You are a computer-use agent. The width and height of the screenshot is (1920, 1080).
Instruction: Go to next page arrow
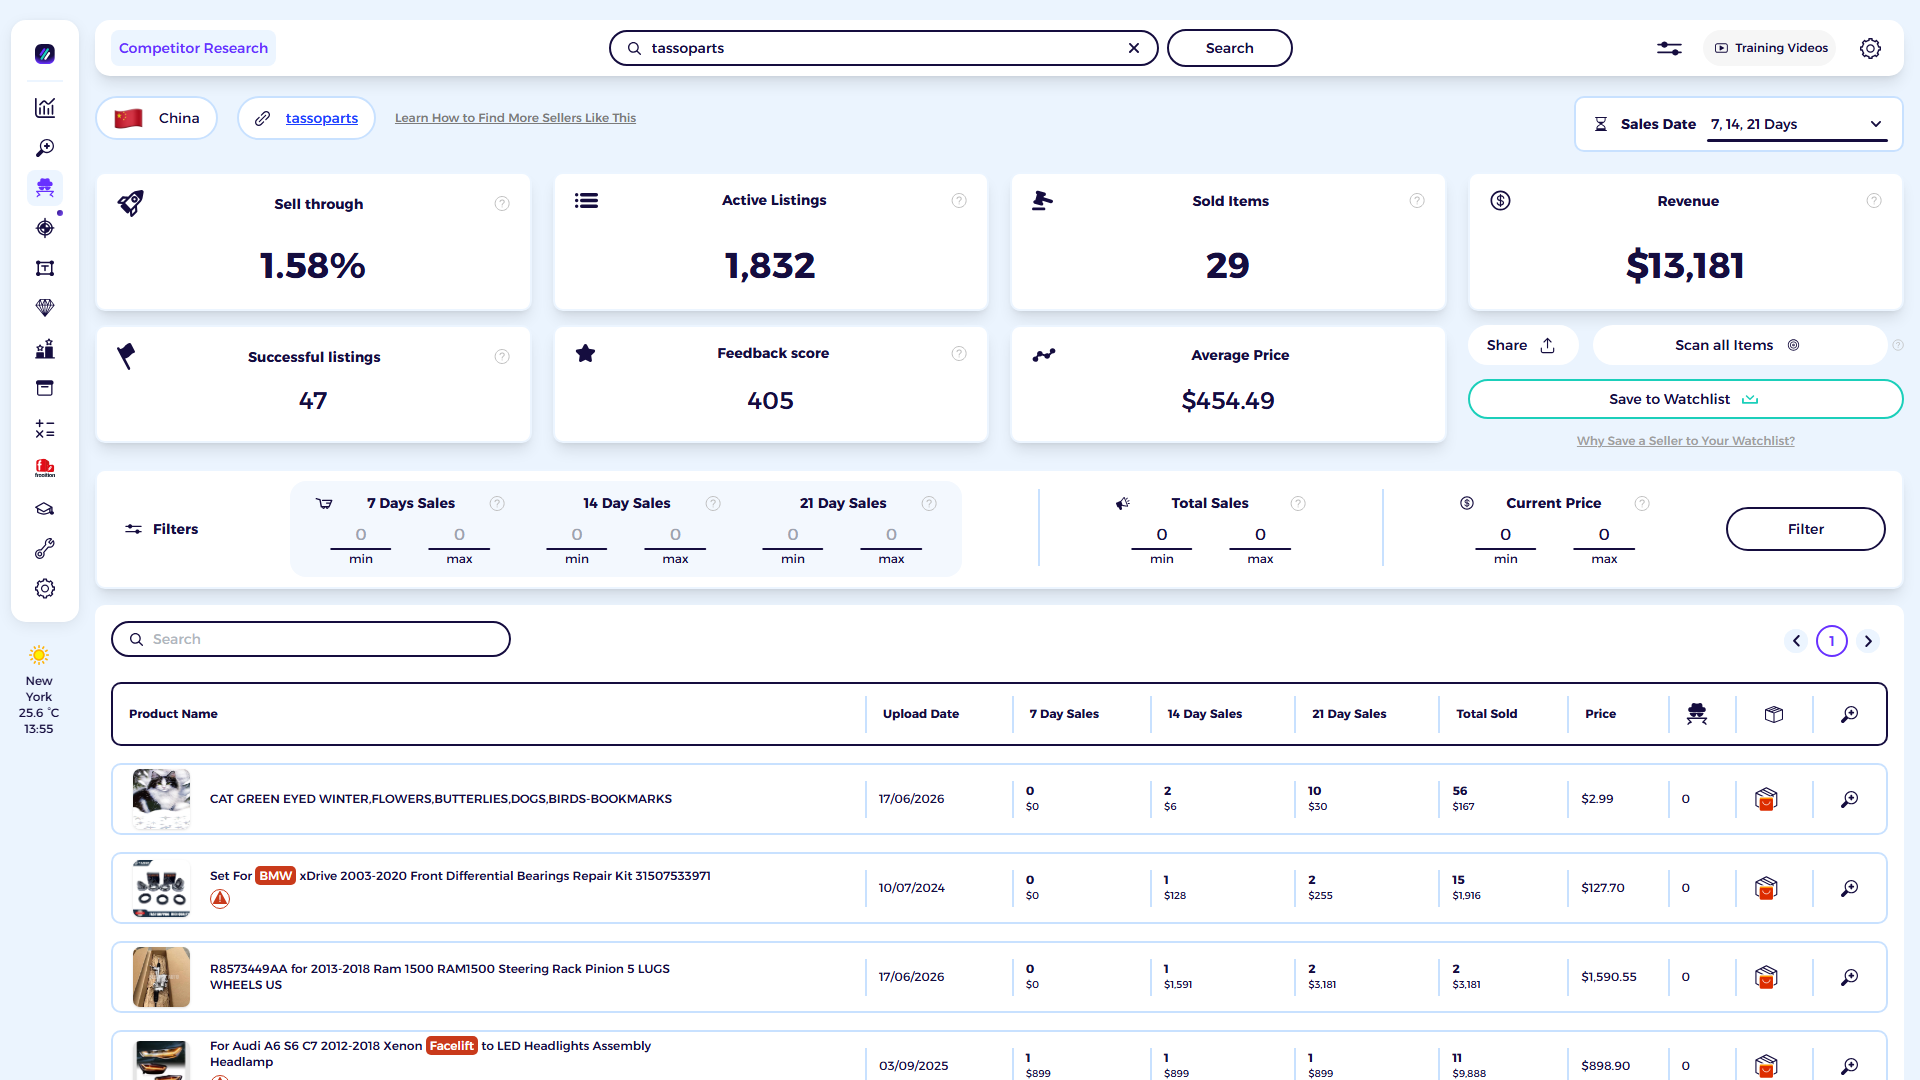tap(1868, 641)
